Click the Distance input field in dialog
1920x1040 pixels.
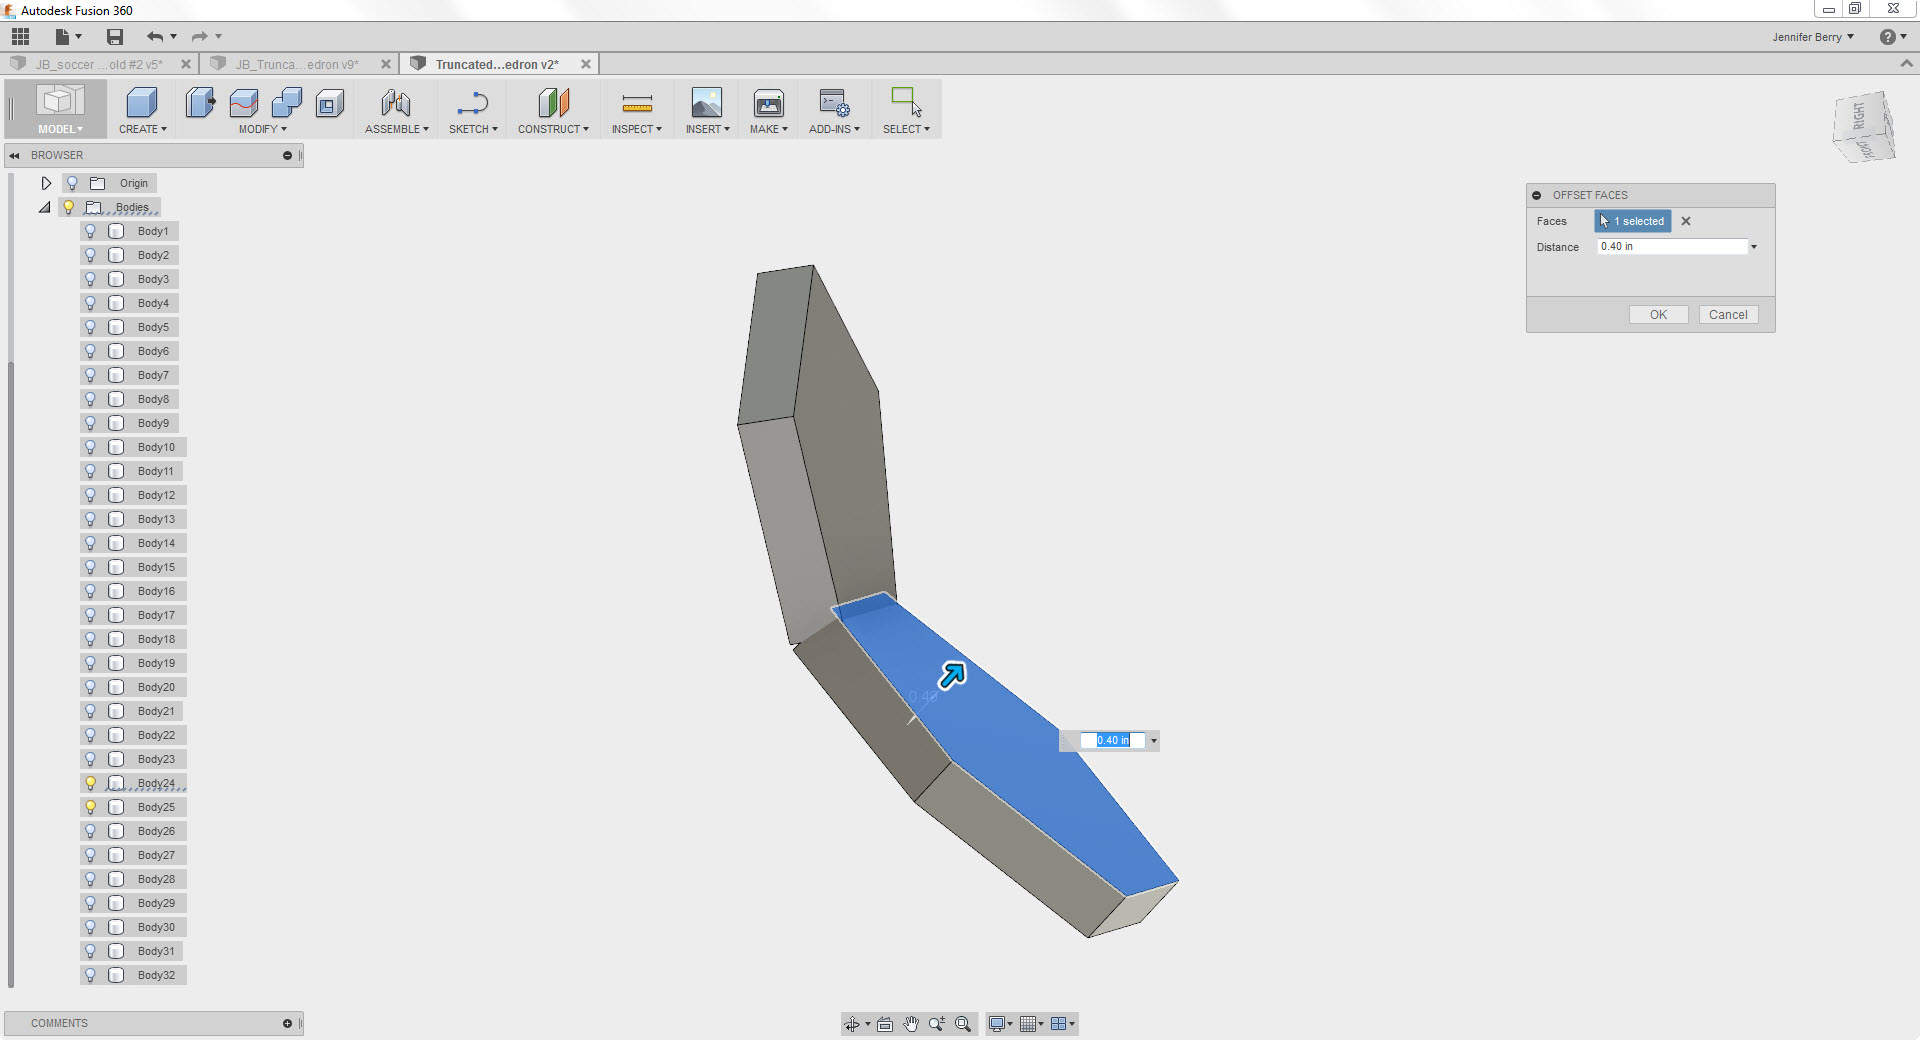click(x=1672, y=247)
